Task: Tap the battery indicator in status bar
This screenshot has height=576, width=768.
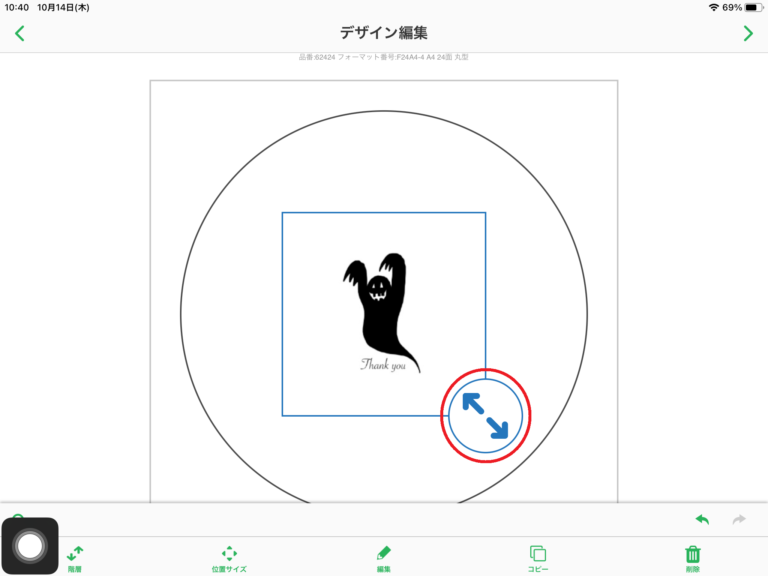Action: [x=754, y=7]
